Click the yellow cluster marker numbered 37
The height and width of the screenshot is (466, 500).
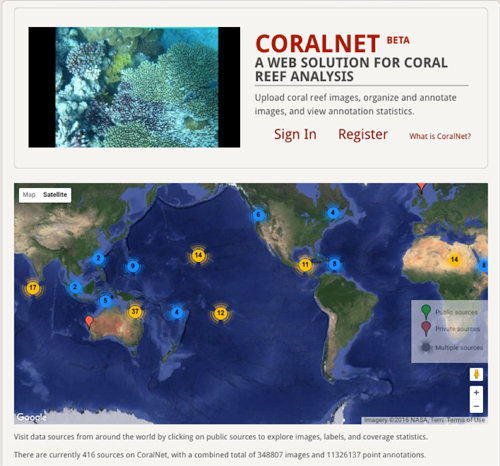135,312
